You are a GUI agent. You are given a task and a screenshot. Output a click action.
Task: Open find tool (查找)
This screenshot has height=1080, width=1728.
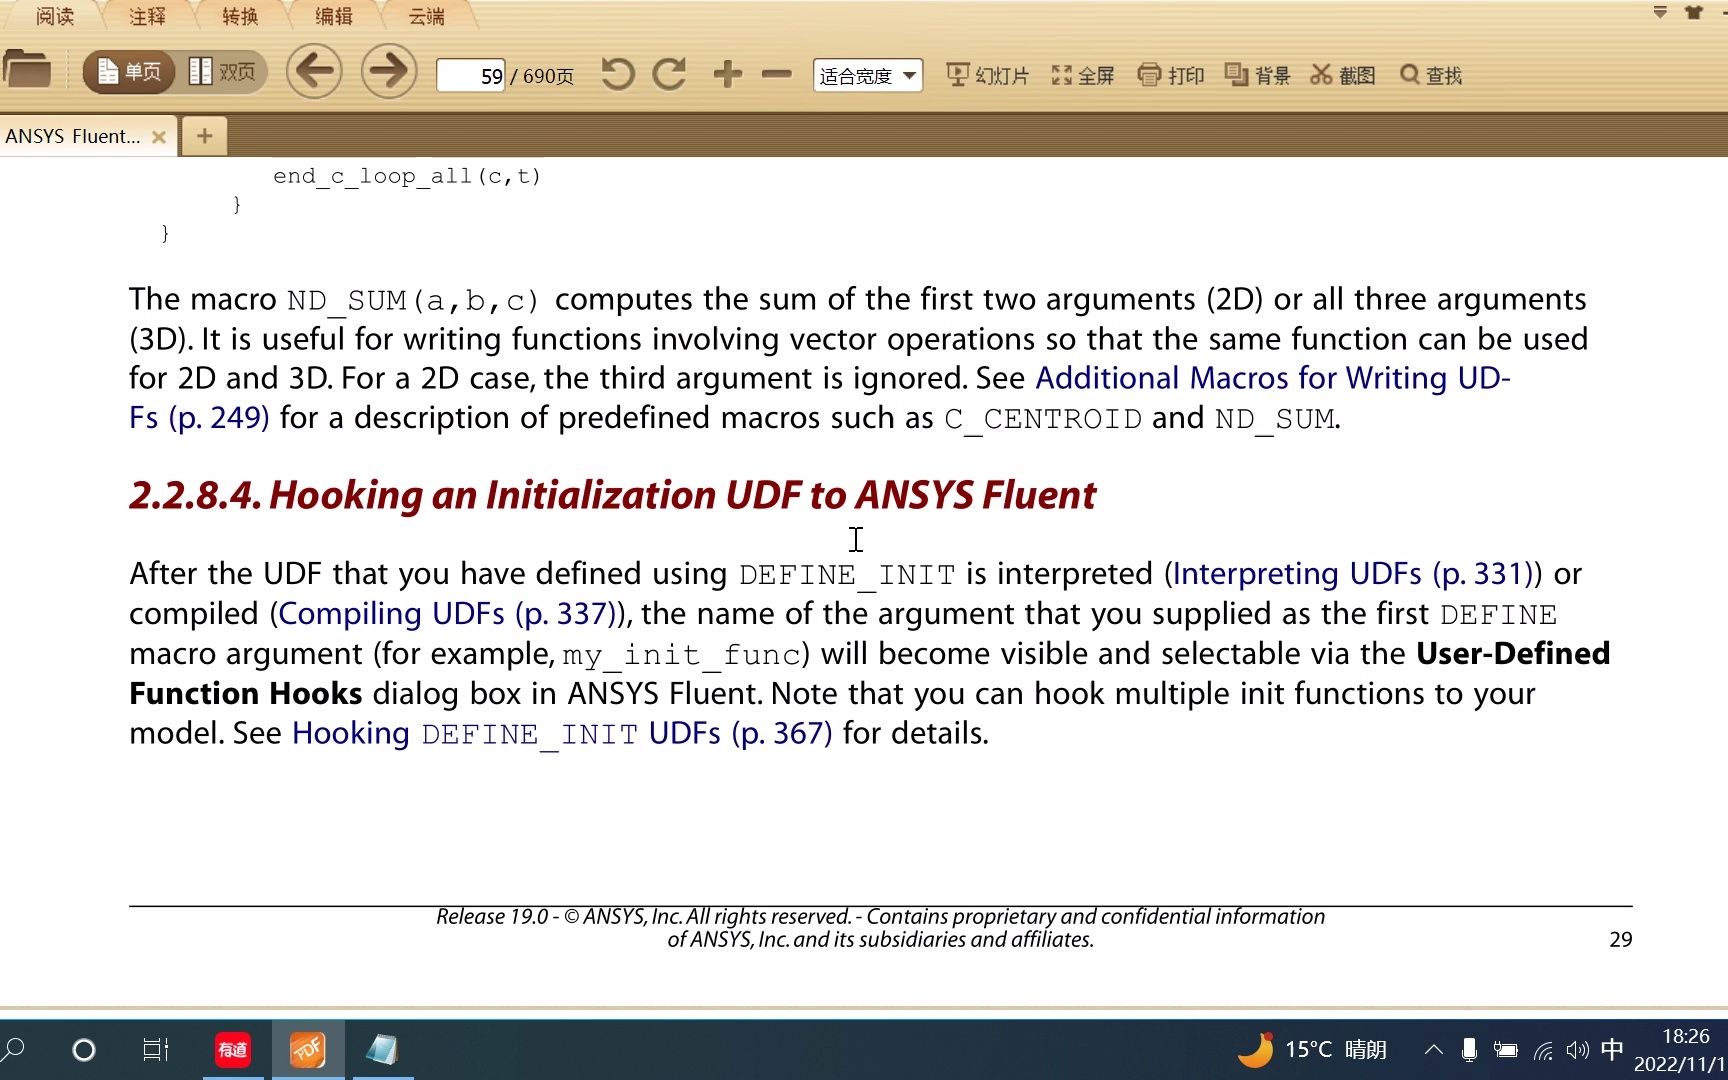point(1431,75)
